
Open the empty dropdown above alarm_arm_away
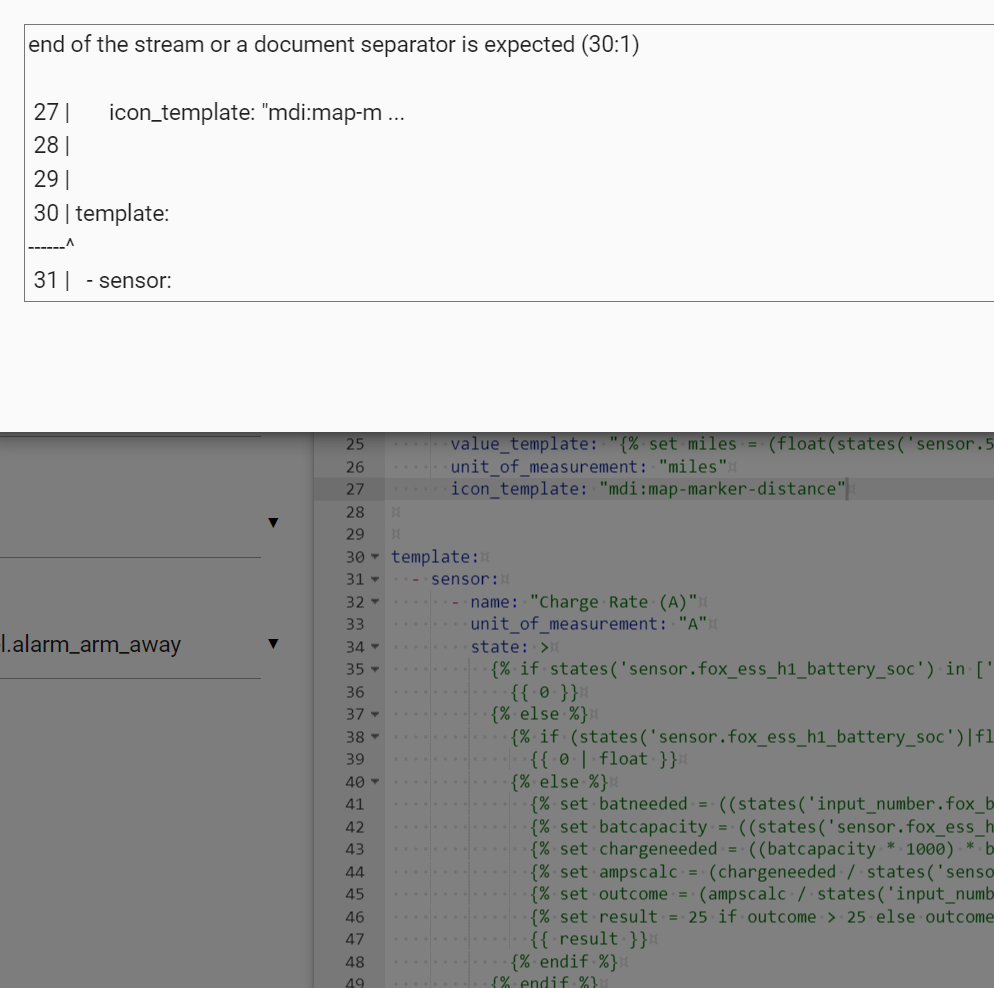(273, 522)
